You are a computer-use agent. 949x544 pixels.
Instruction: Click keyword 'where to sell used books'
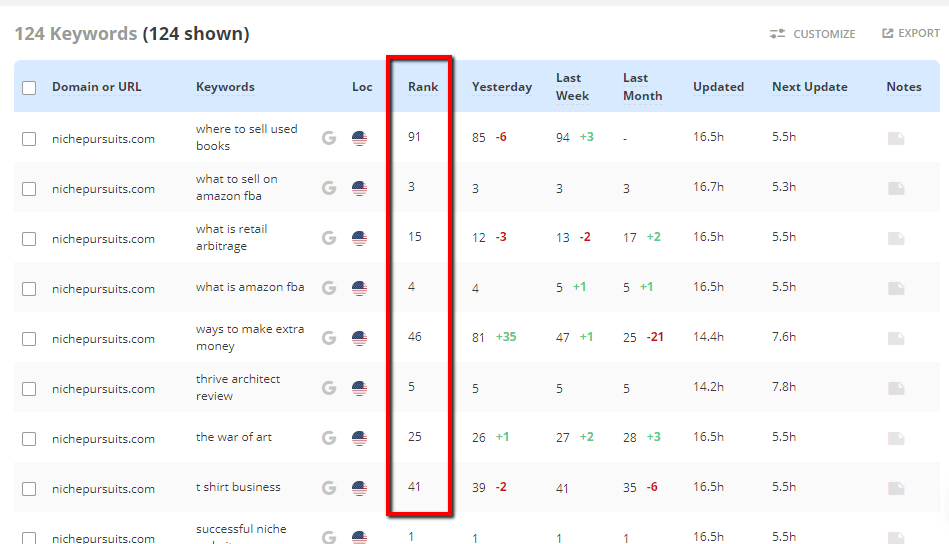[246, 137]
